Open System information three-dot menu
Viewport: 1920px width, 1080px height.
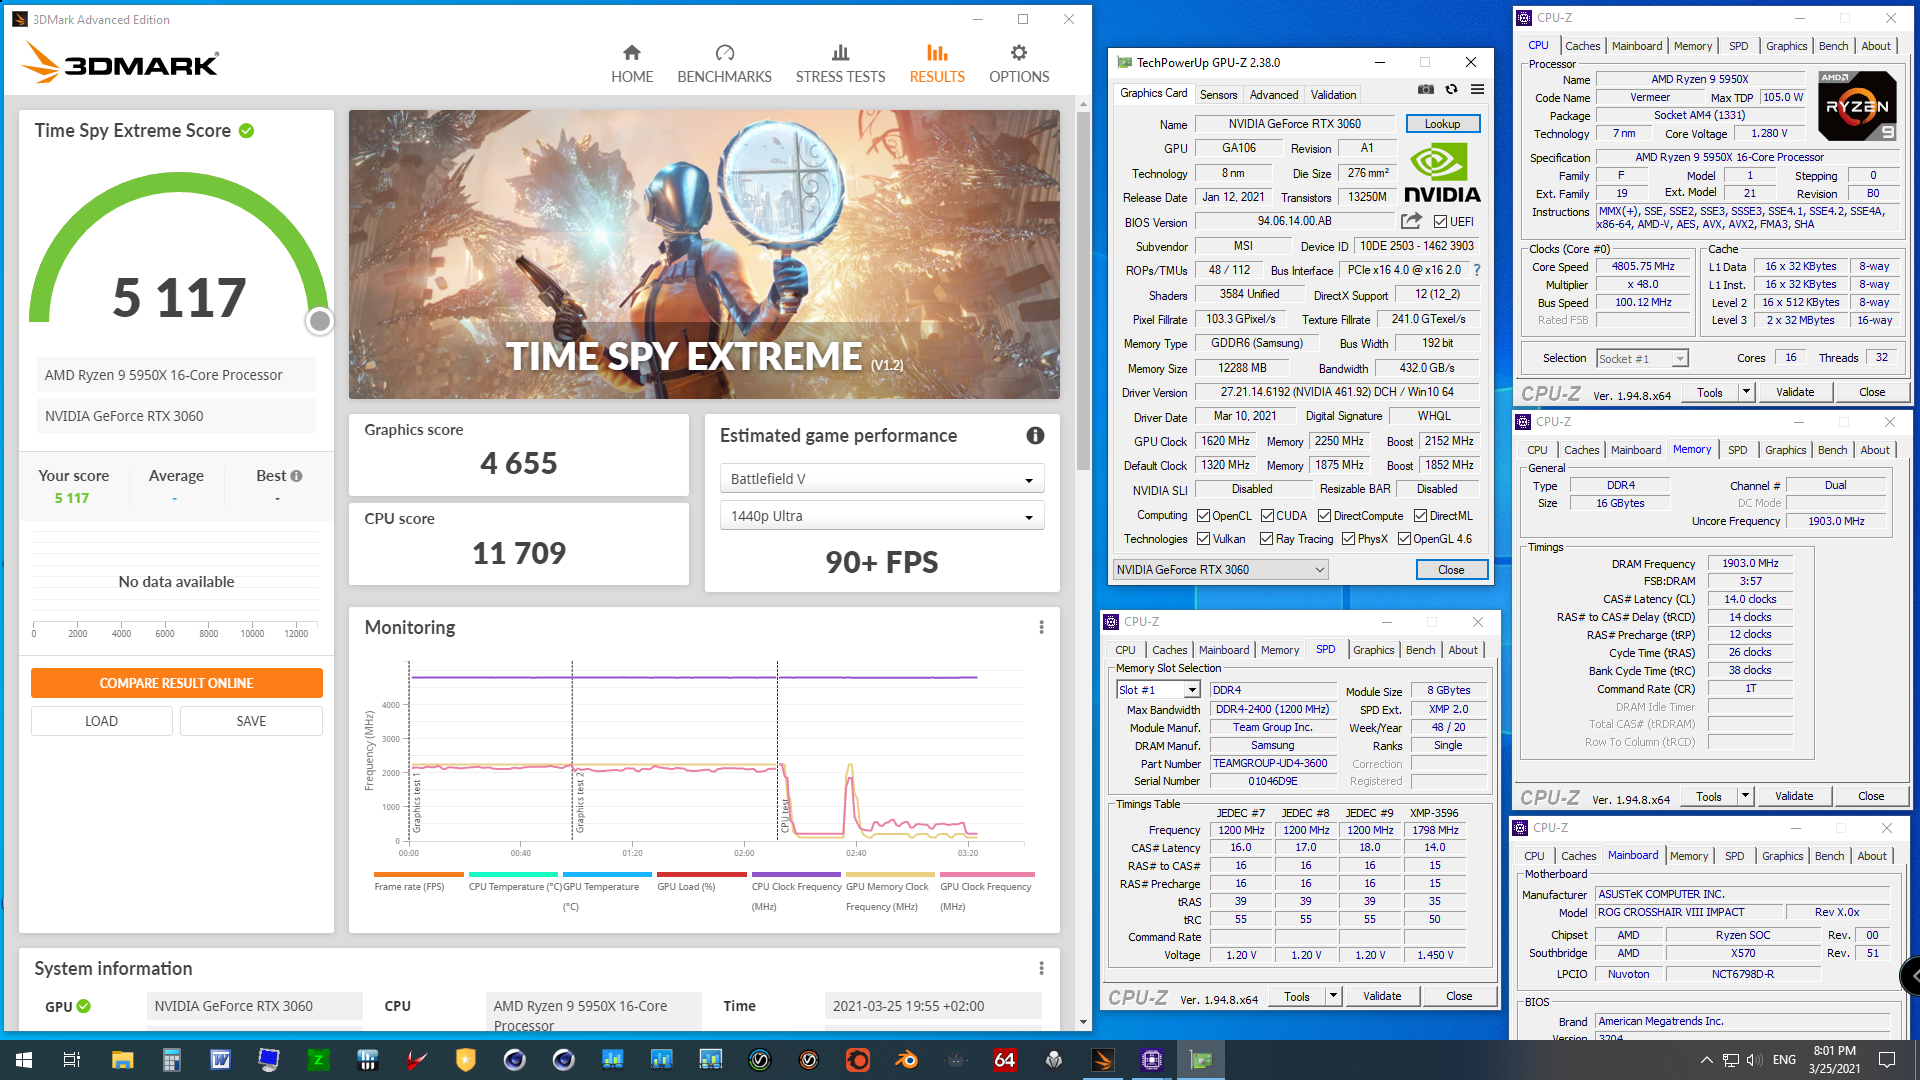pyautogui.click(x=1041, y=968)
